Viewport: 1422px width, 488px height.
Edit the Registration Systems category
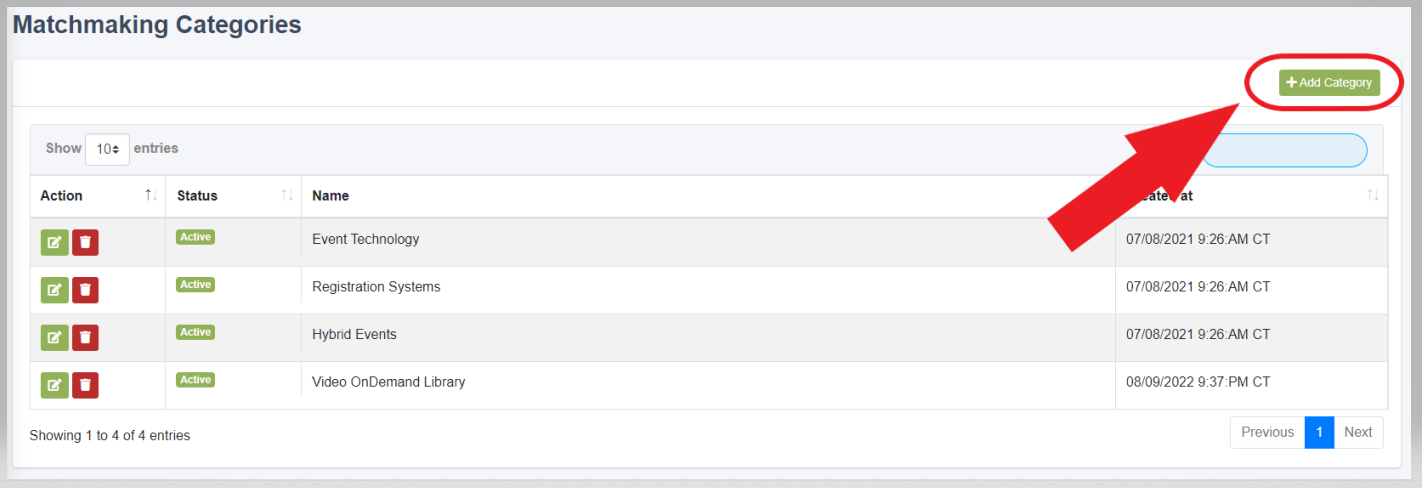click(x=55, y=290)
